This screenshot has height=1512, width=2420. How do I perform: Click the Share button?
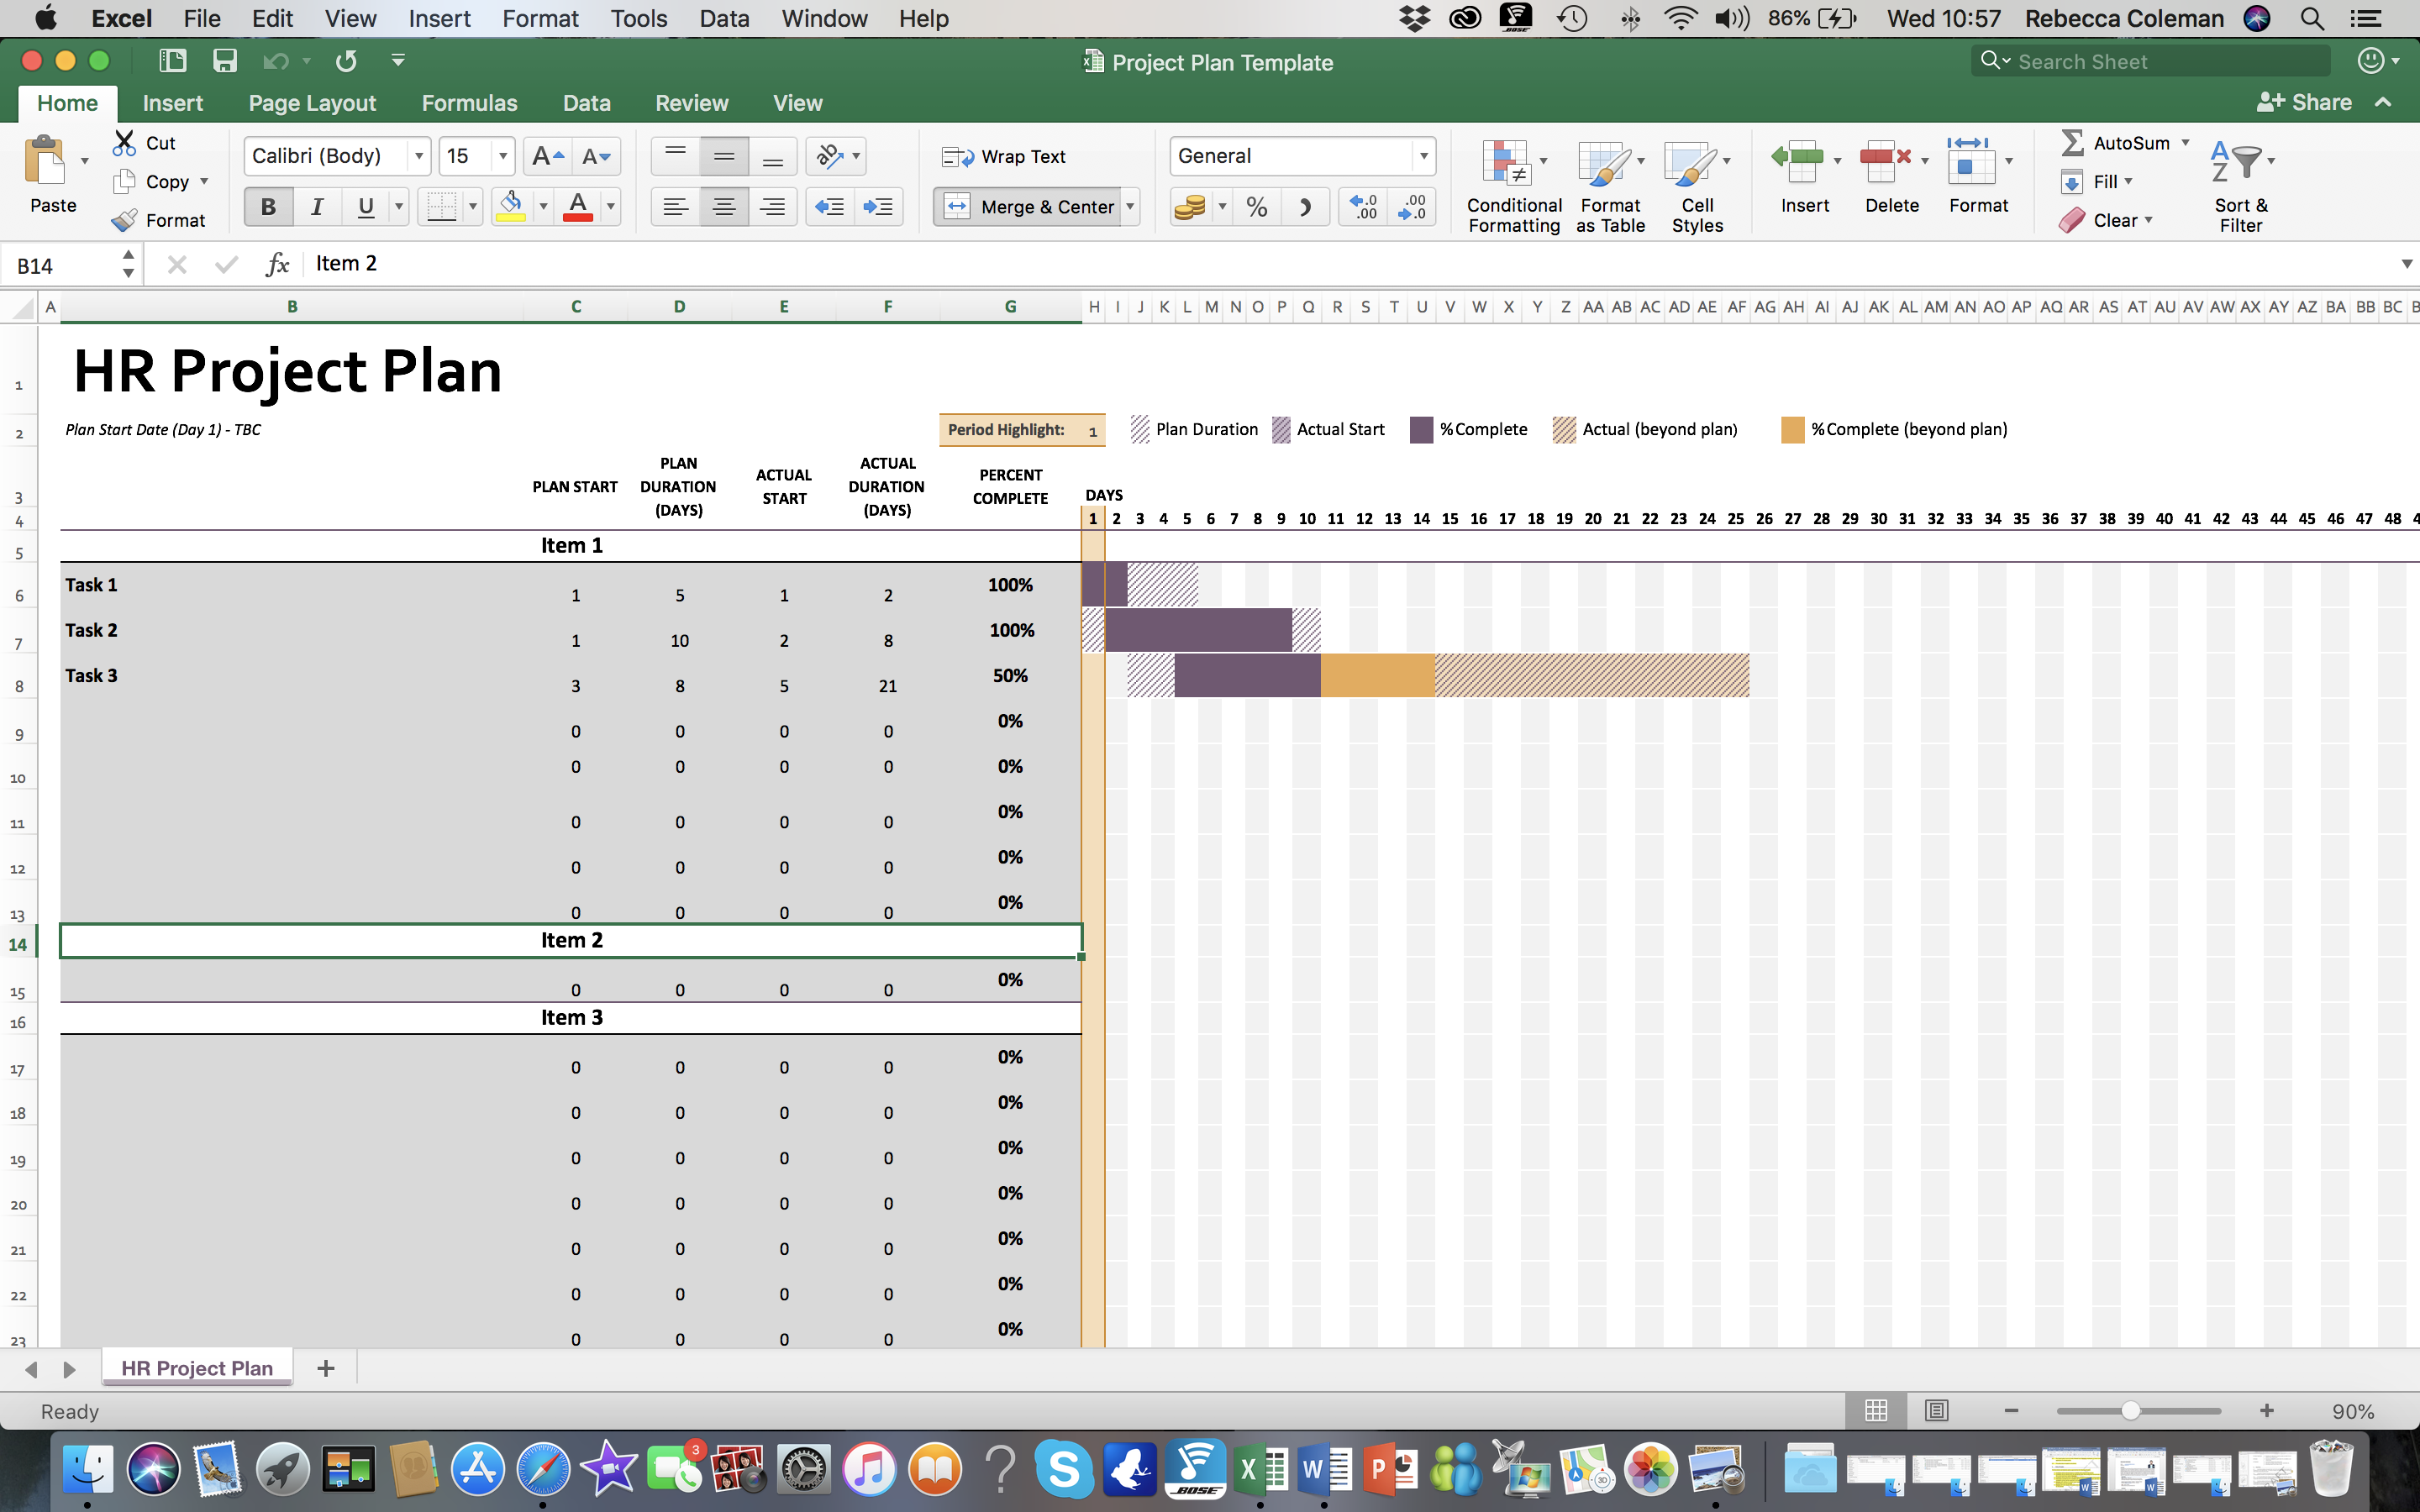tap(2304, 103)
